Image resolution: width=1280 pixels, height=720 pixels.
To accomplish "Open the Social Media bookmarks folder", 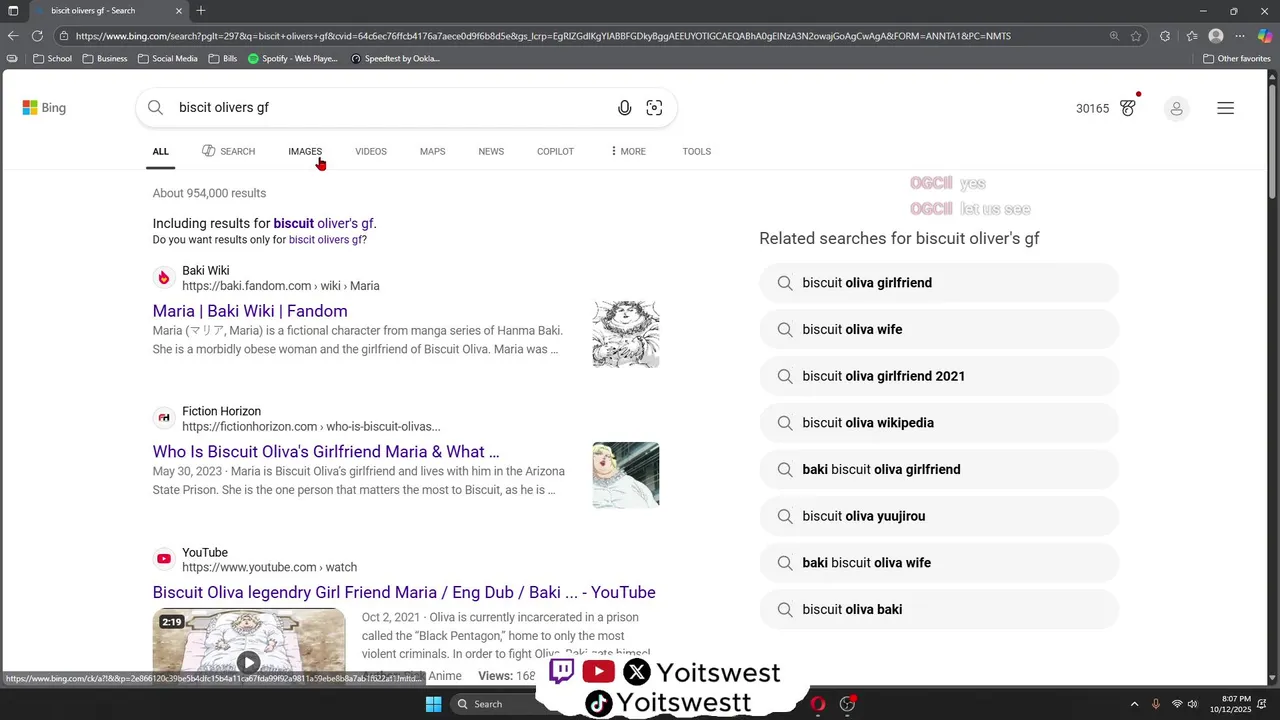I will point(167,58).
